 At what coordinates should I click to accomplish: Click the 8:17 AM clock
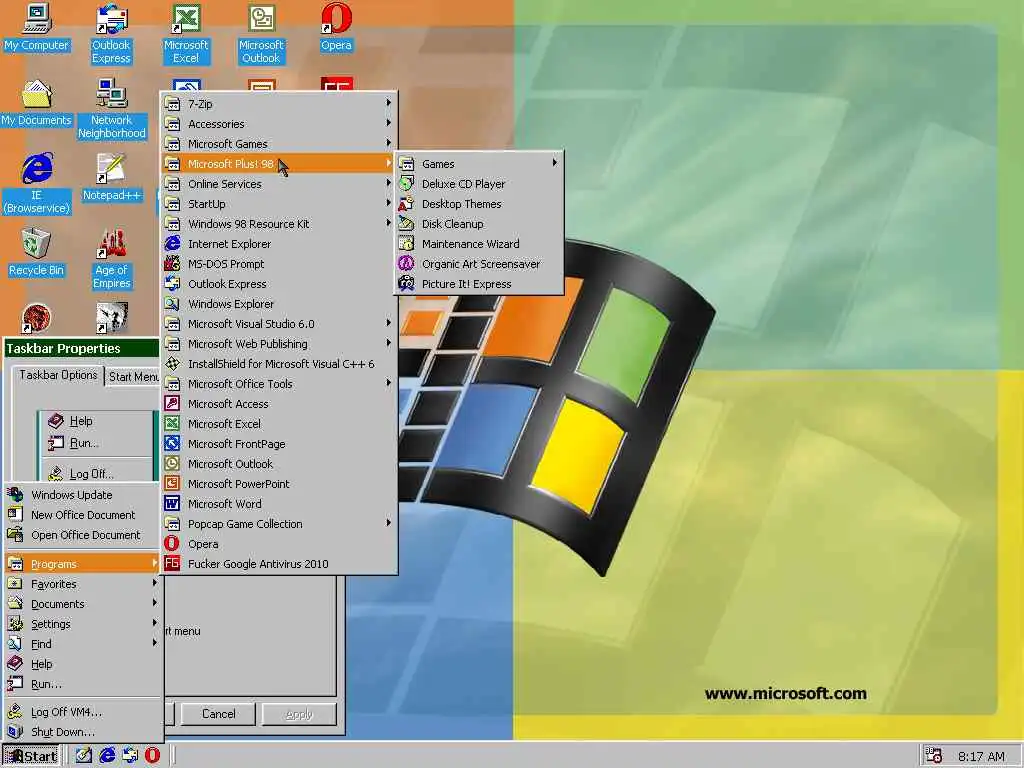[981, 756]
